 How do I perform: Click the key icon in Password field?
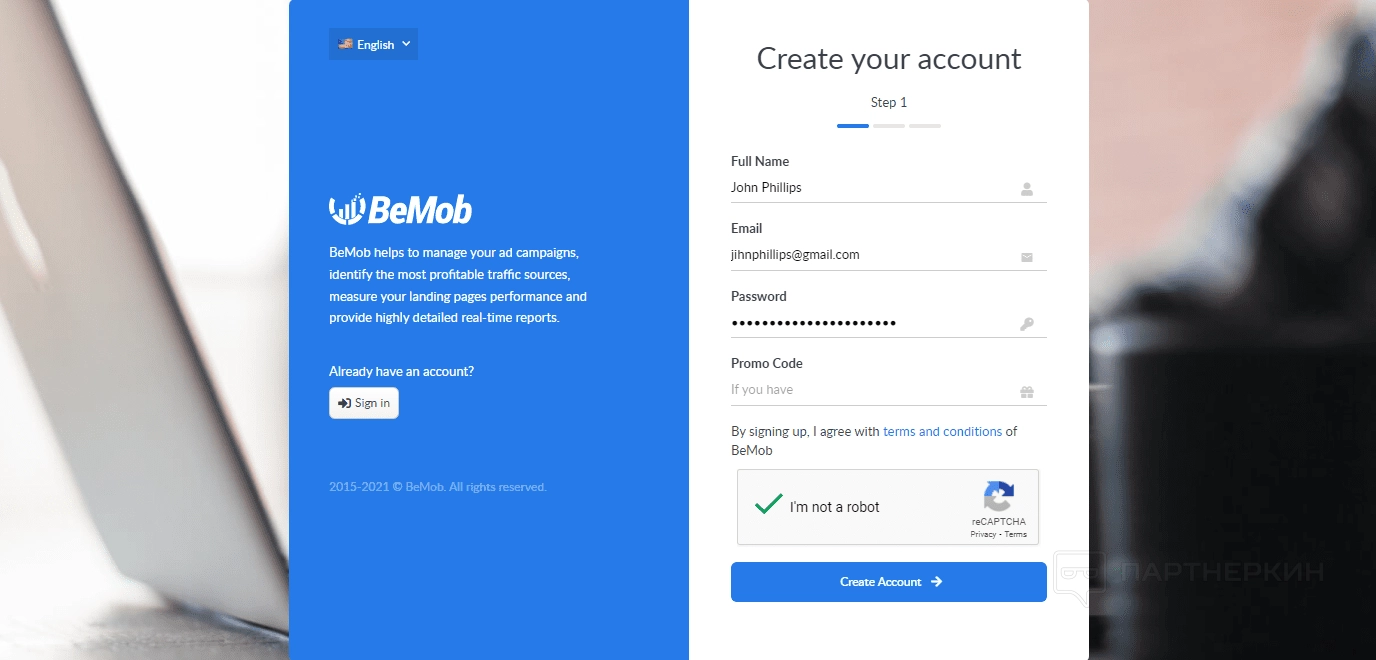tap(1026, 324)
